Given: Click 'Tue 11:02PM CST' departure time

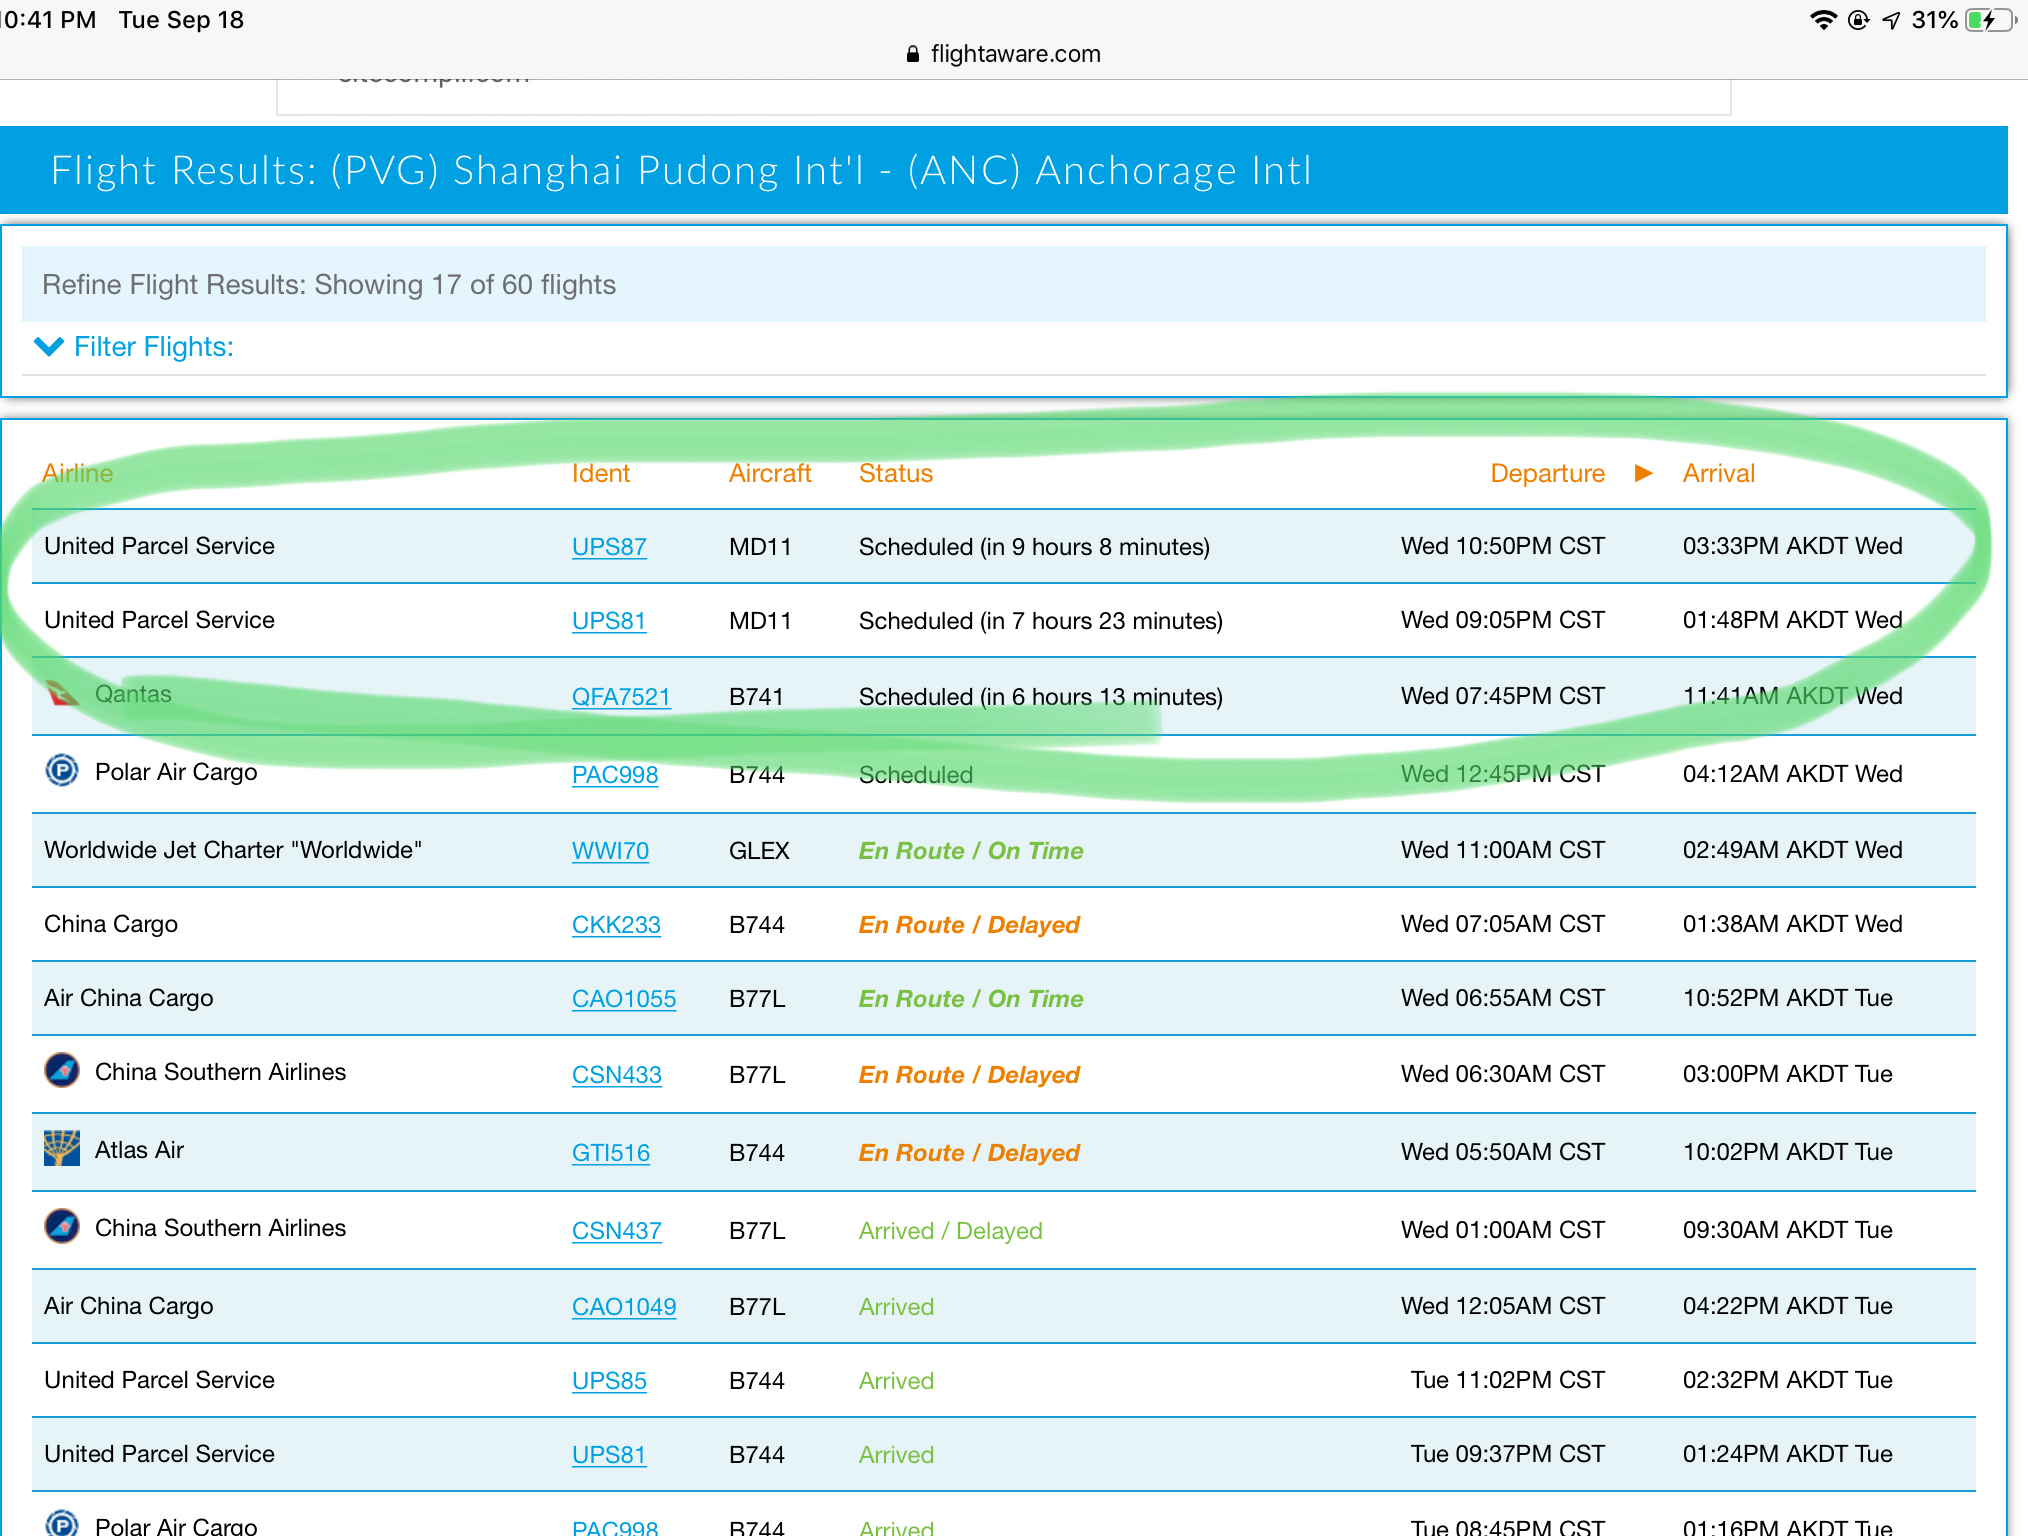Looking at the screenshot, I should point(1508,1380).
